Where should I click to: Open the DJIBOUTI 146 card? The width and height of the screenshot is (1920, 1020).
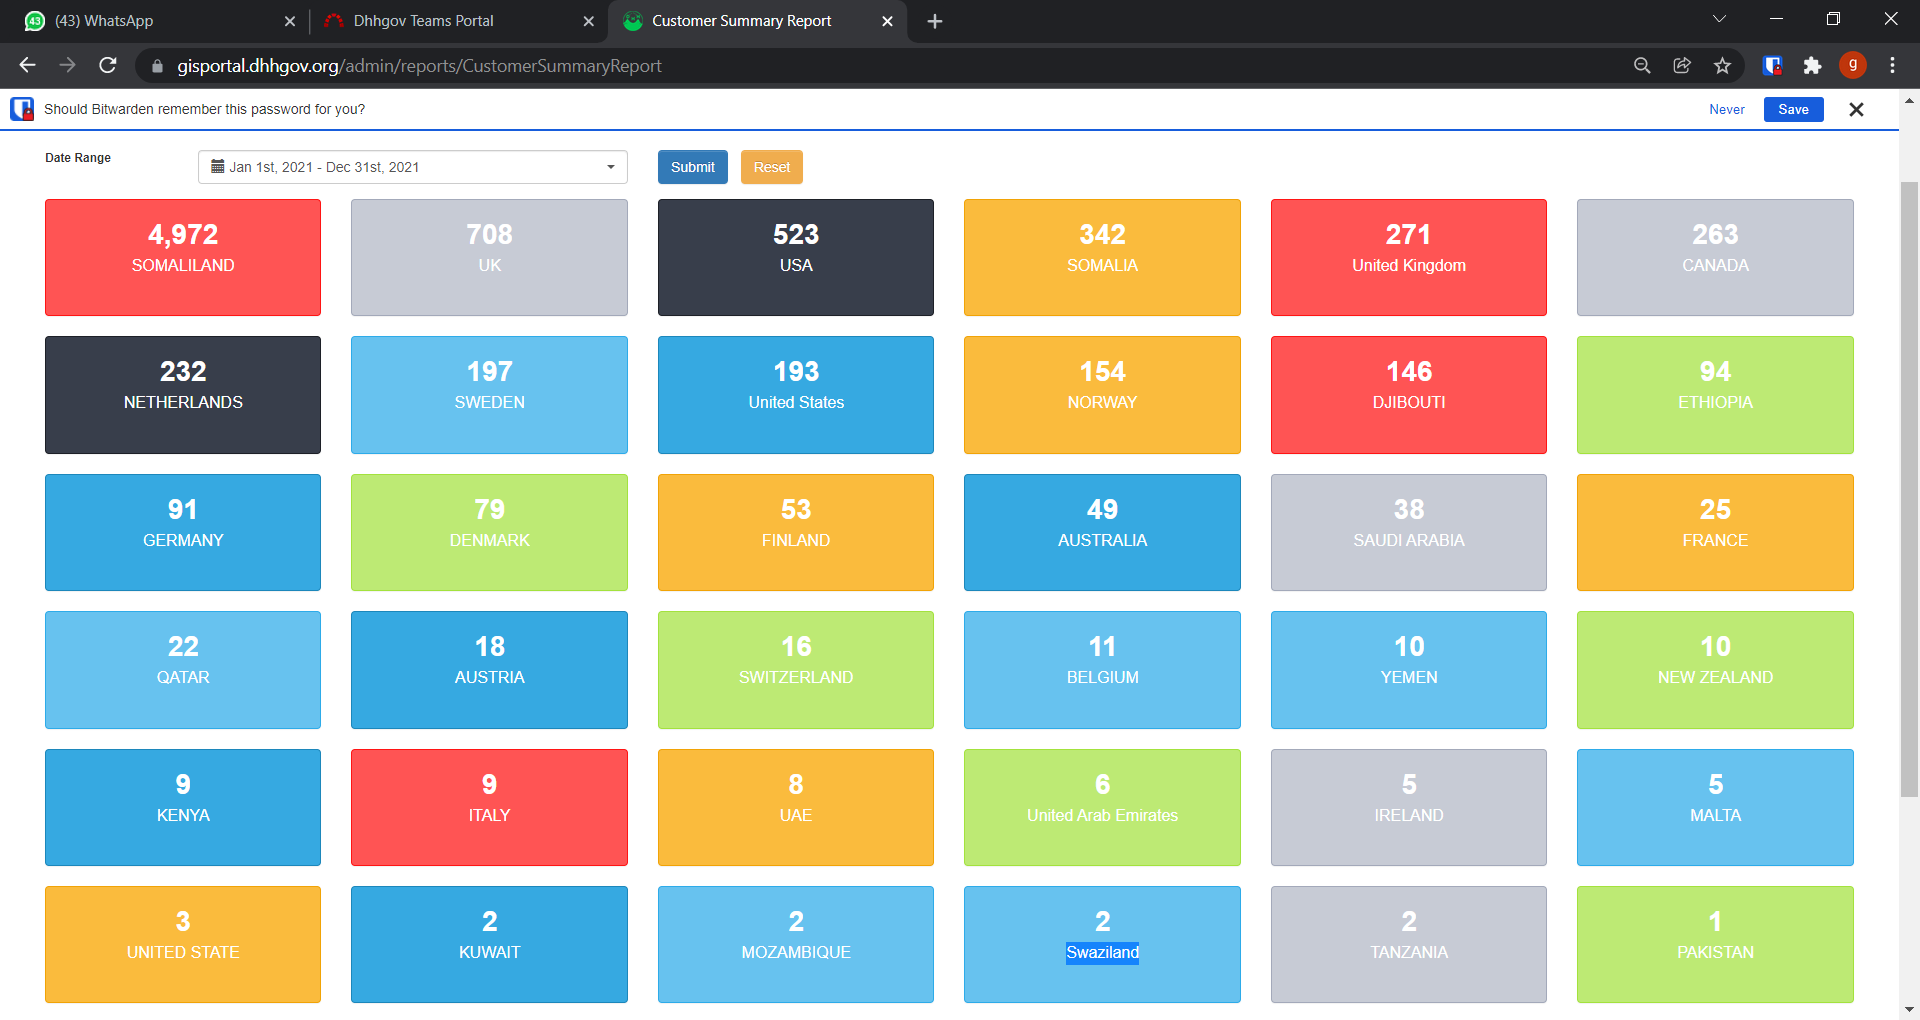pos(1409,395)
